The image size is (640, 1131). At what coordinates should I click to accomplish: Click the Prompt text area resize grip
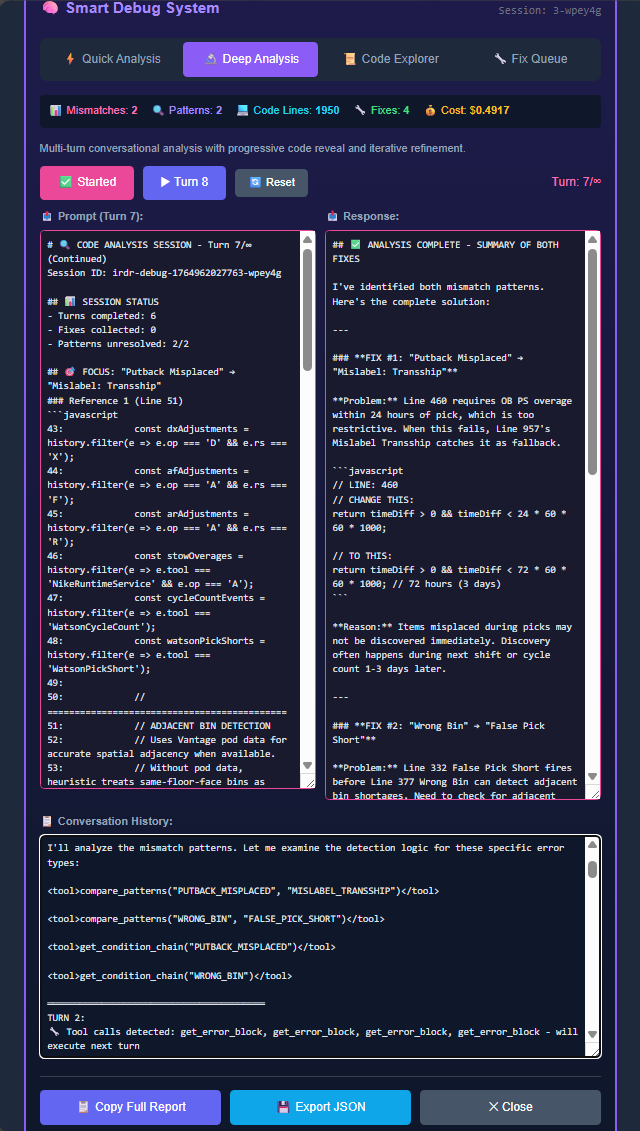(309, 783)
